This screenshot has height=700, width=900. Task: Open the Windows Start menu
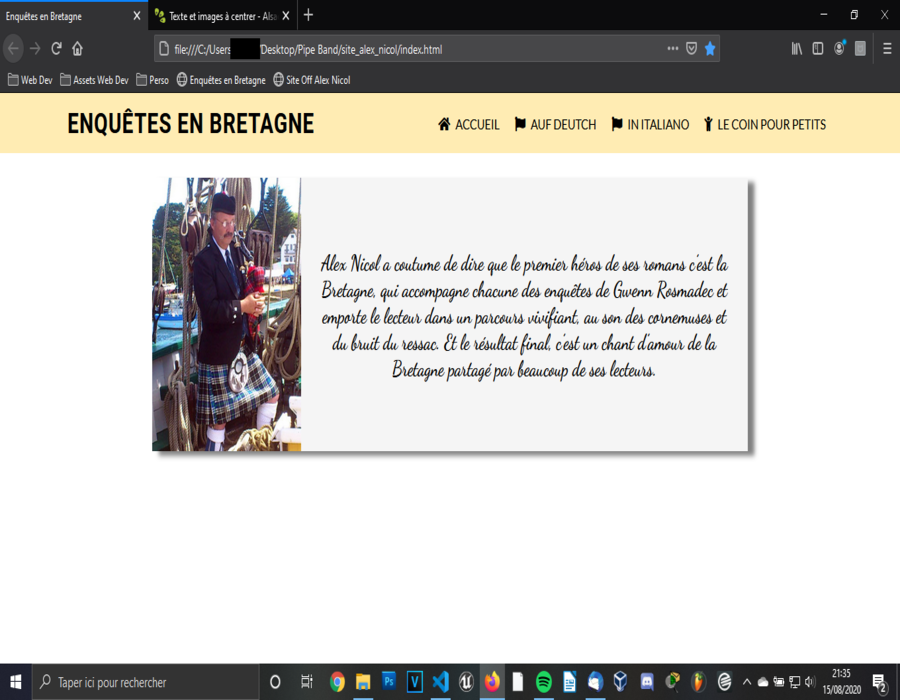(15, 682)
